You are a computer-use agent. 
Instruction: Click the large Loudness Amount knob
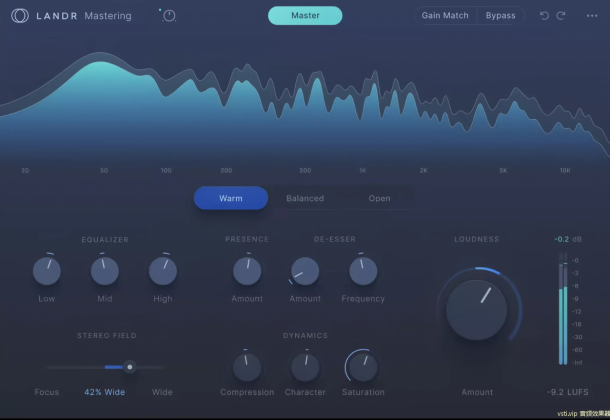click(477, 310)
